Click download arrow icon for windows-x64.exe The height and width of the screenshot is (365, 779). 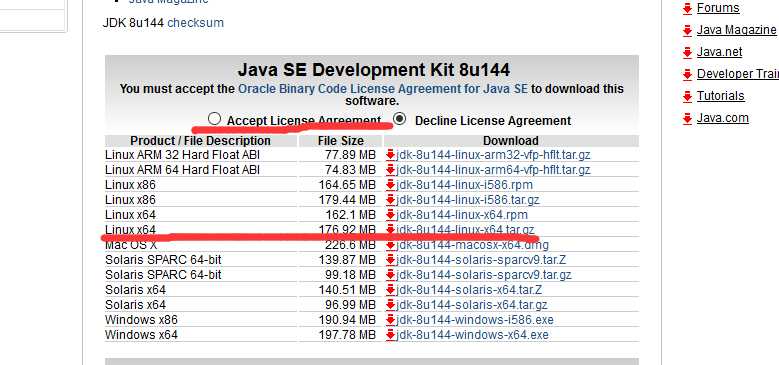point(390,334)
